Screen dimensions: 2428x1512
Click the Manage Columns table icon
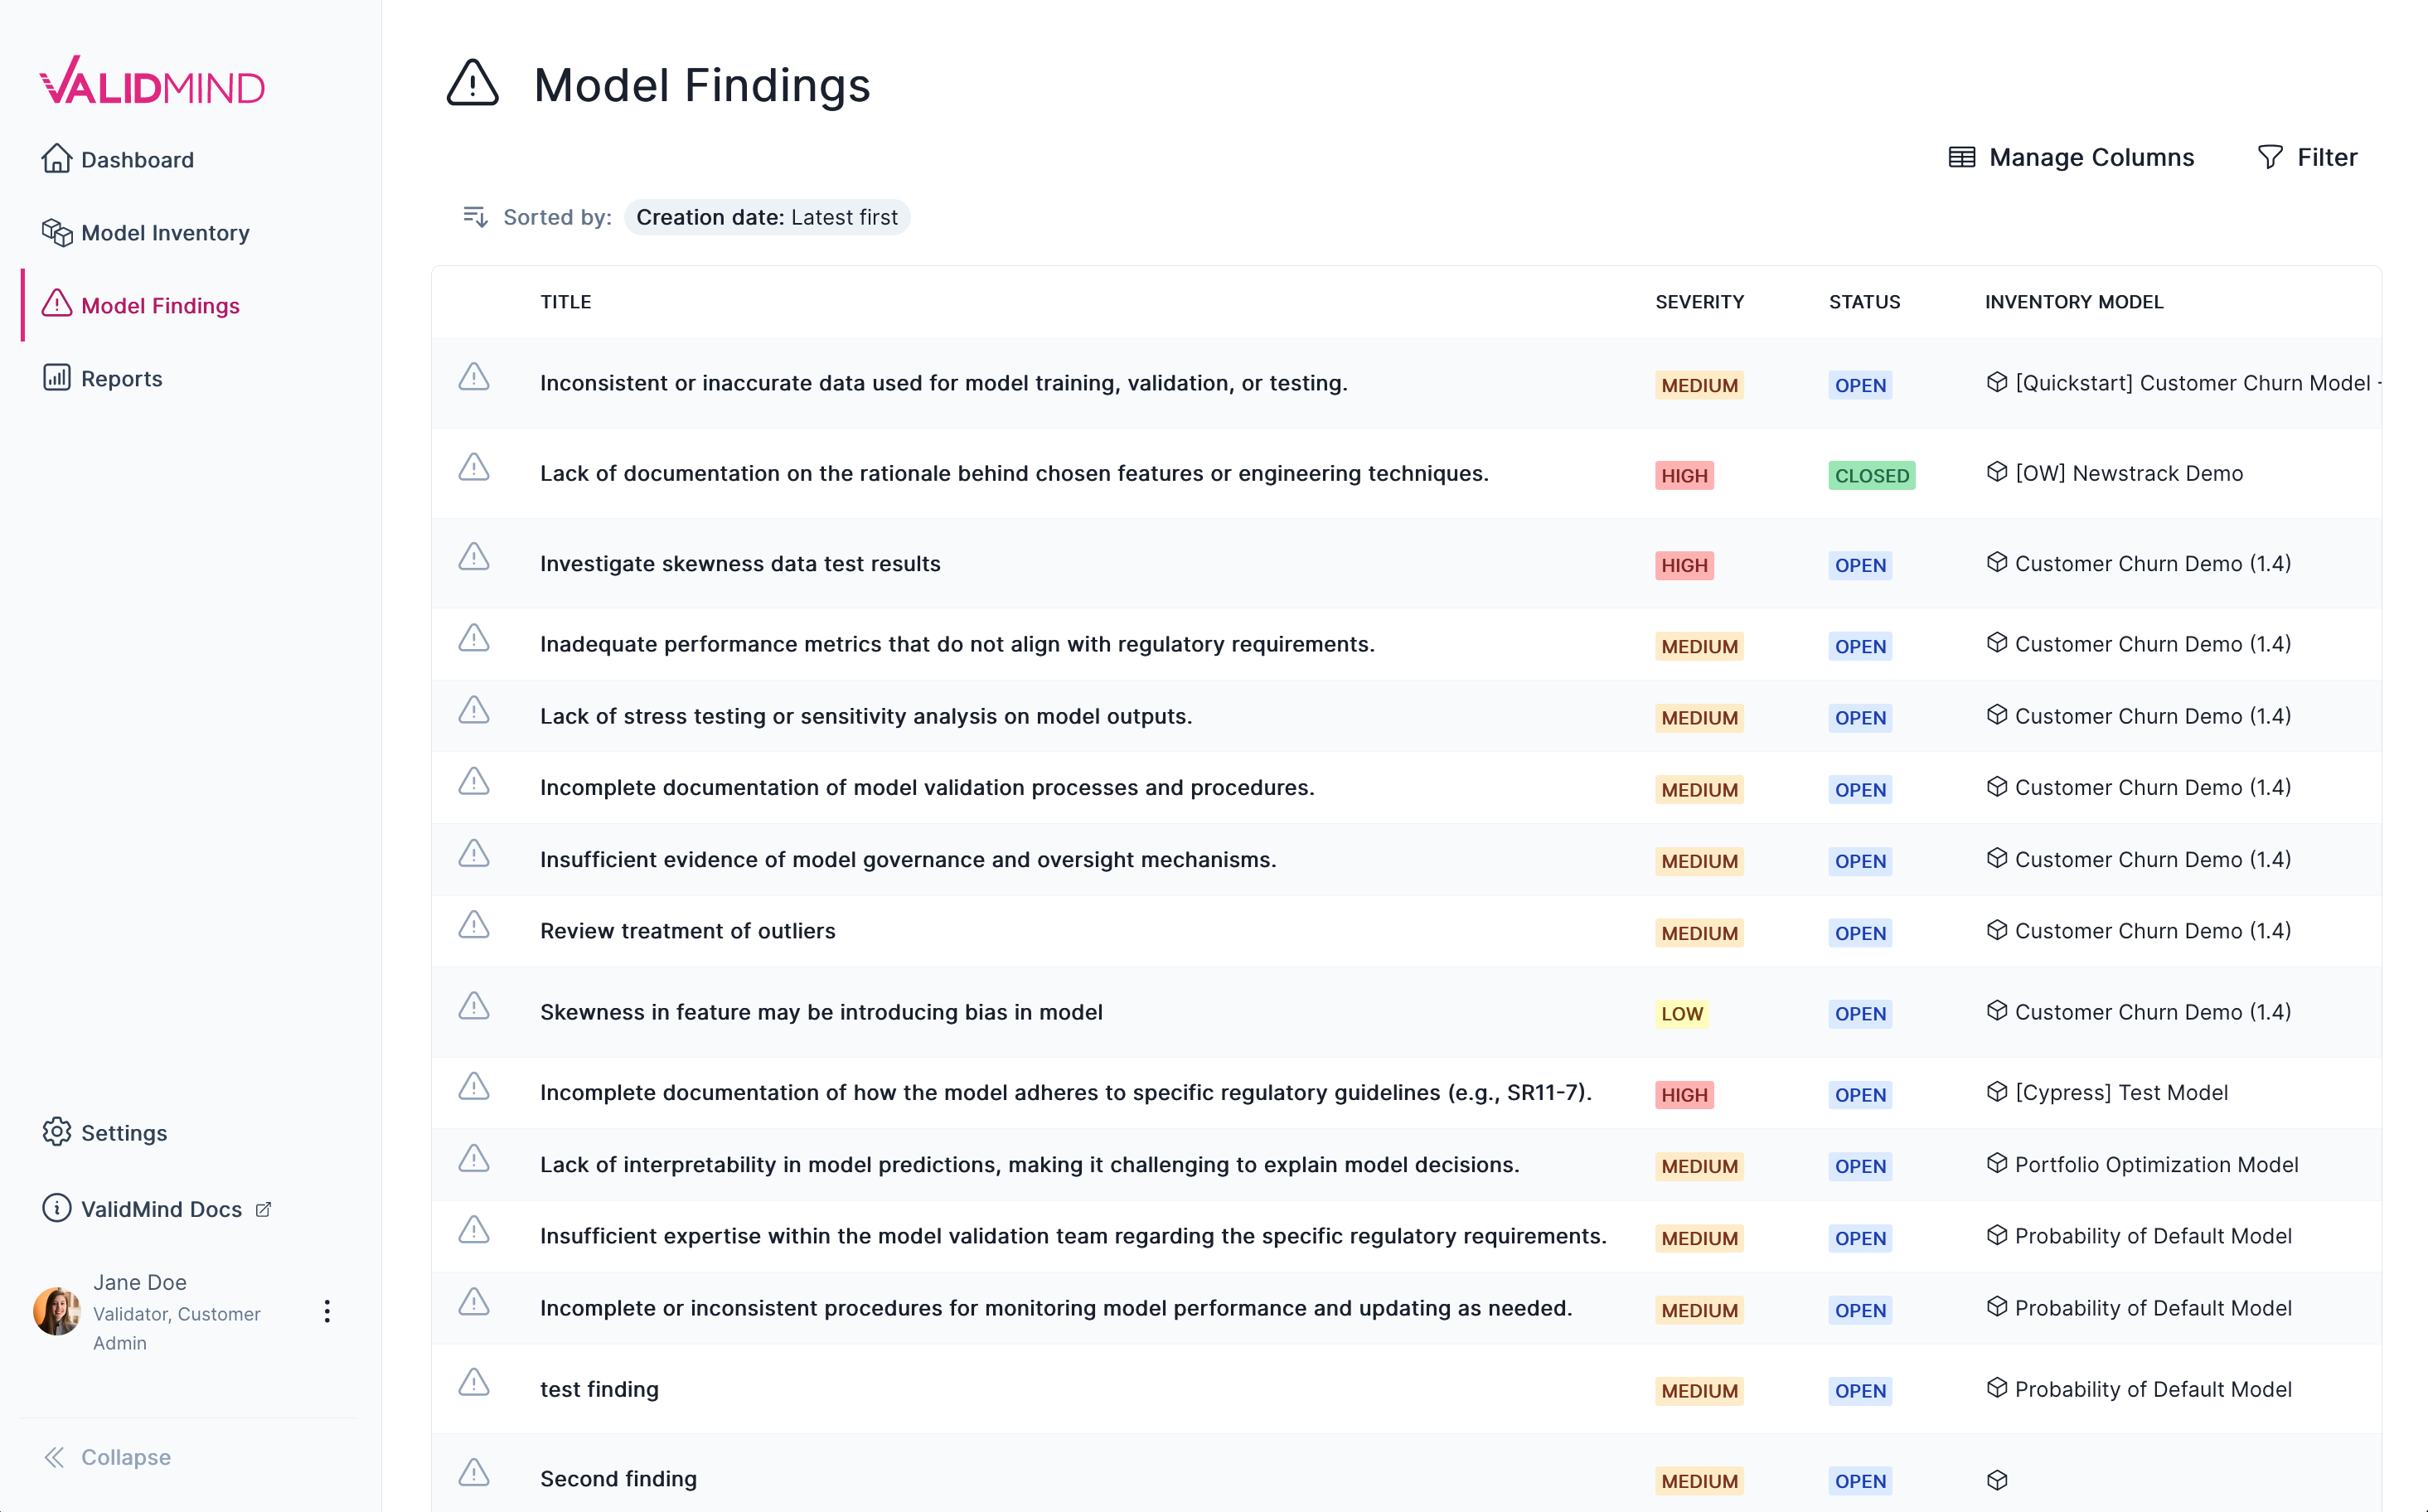[1961, 157]
